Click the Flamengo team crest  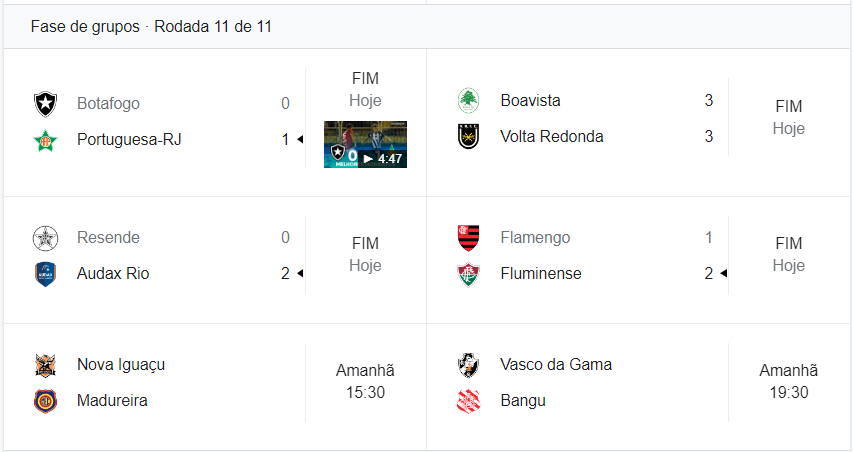(468, 237)
